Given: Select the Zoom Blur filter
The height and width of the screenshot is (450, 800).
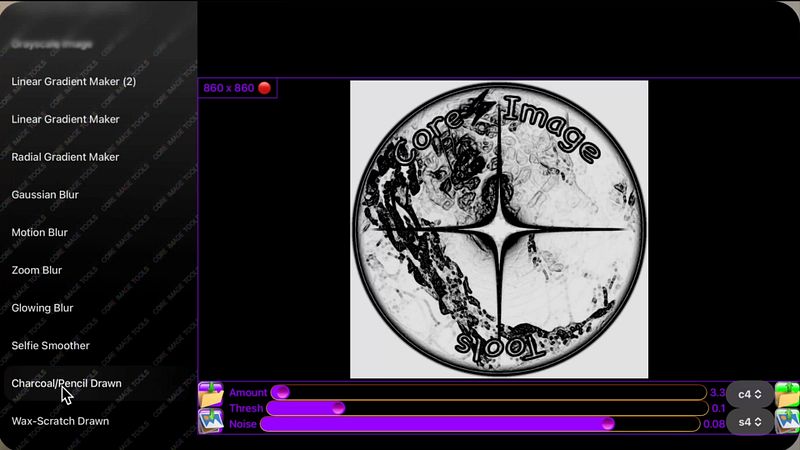Looking at the screenshot, I should tap(37, 270).
